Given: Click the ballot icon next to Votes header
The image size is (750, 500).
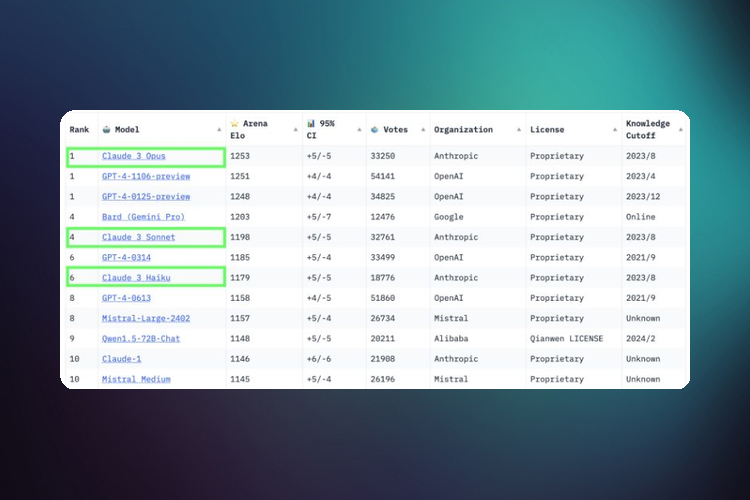Looking at the screenshot, I should pyautogui.click(x=375, y=130).
